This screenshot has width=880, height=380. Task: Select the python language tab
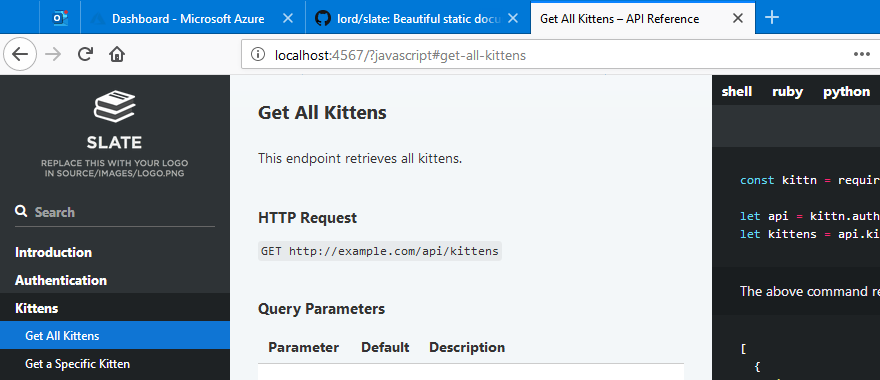pos(846,91)
